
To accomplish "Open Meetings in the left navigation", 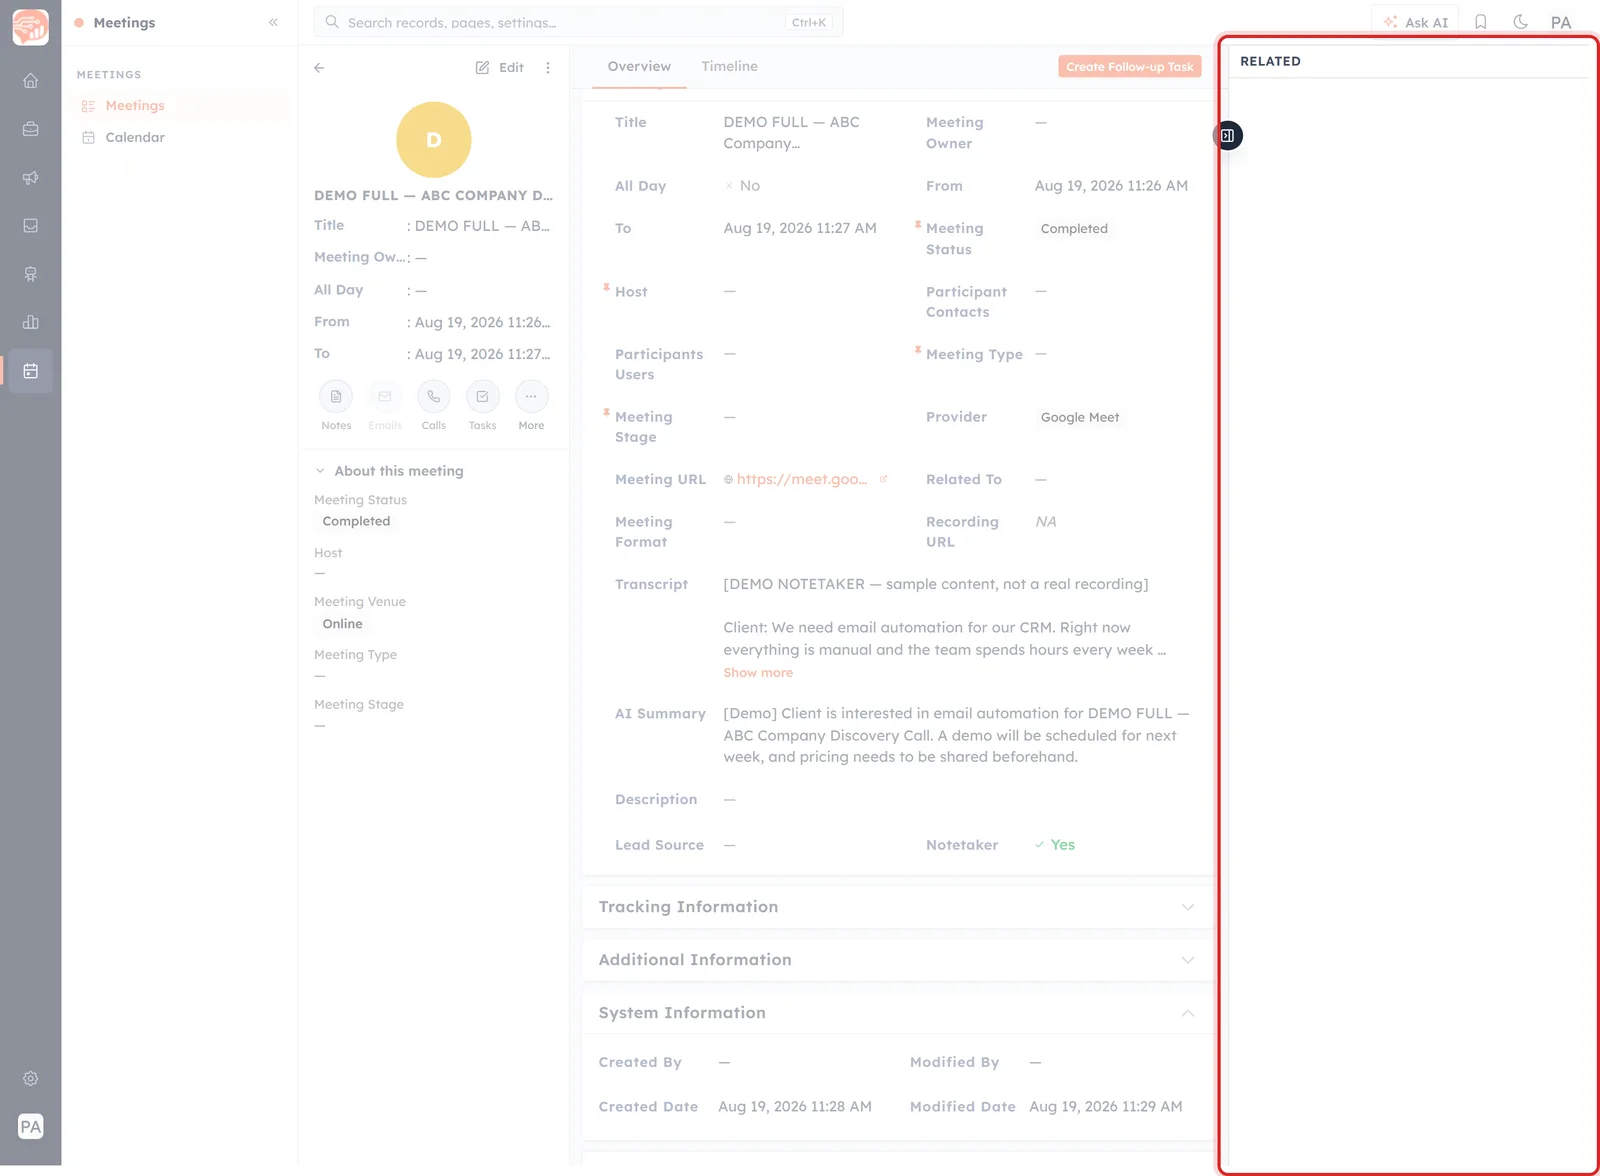I will [x=181, y=106].
